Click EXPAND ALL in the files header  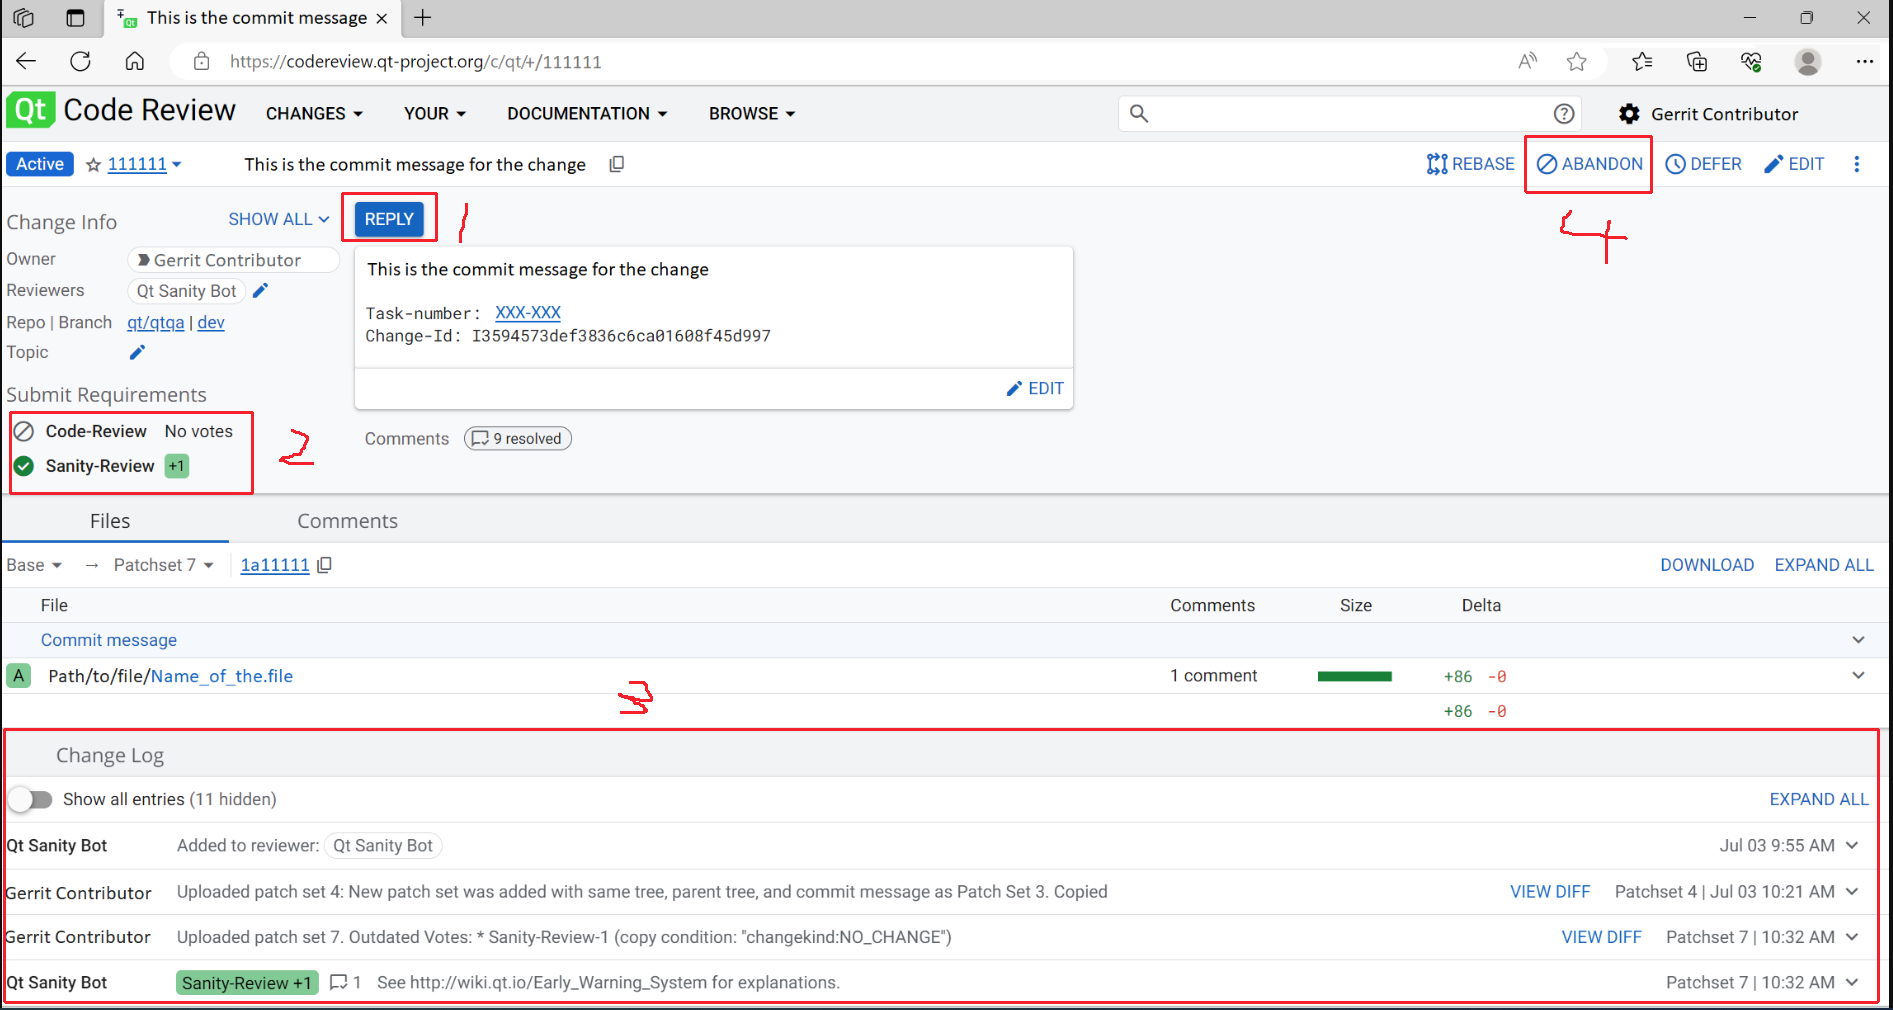[x=1824, y=565]
